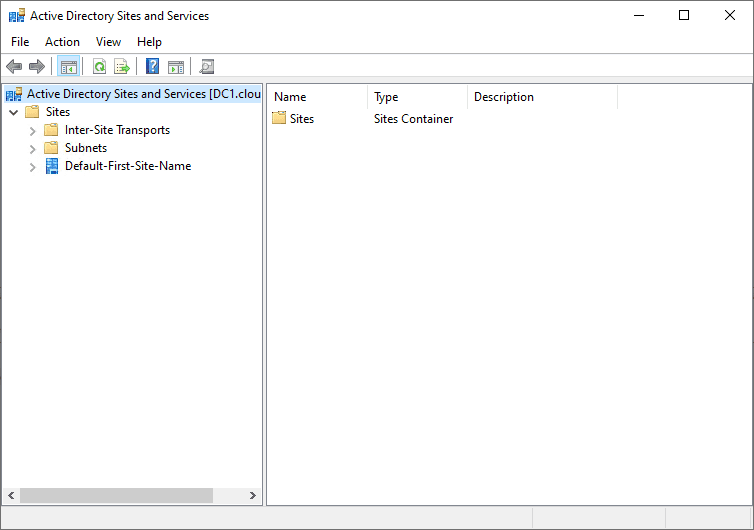The width and height of the screenshot is (754, 530).
Task: Click the tree pane scrollbar right arrow
Action: click(x=252, y=495)
